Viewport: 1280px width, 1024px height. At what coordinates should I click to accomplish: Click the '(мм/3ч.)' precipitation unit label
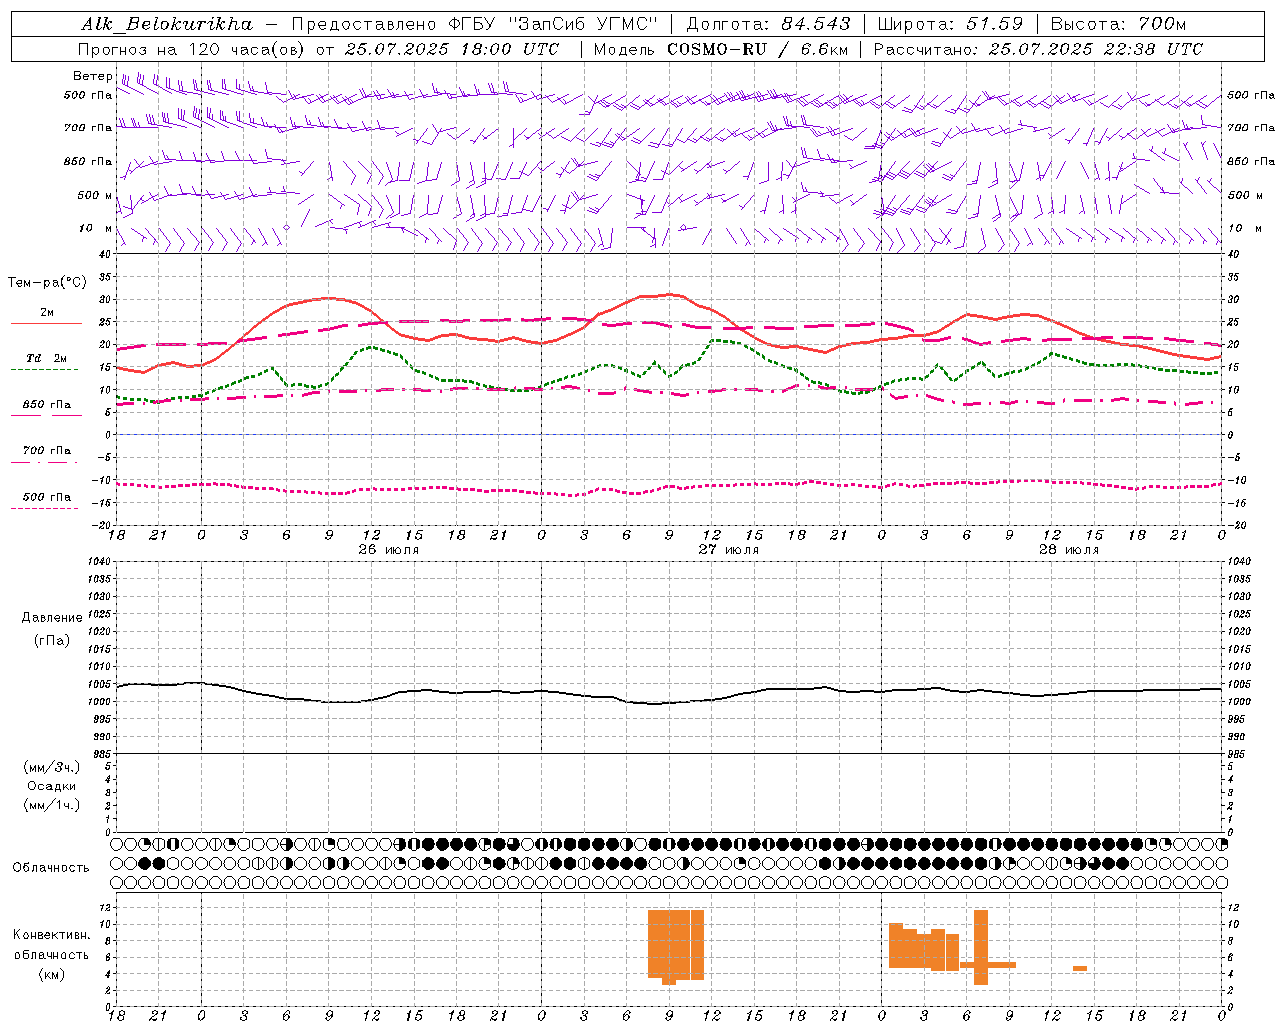tap(52, 767)
